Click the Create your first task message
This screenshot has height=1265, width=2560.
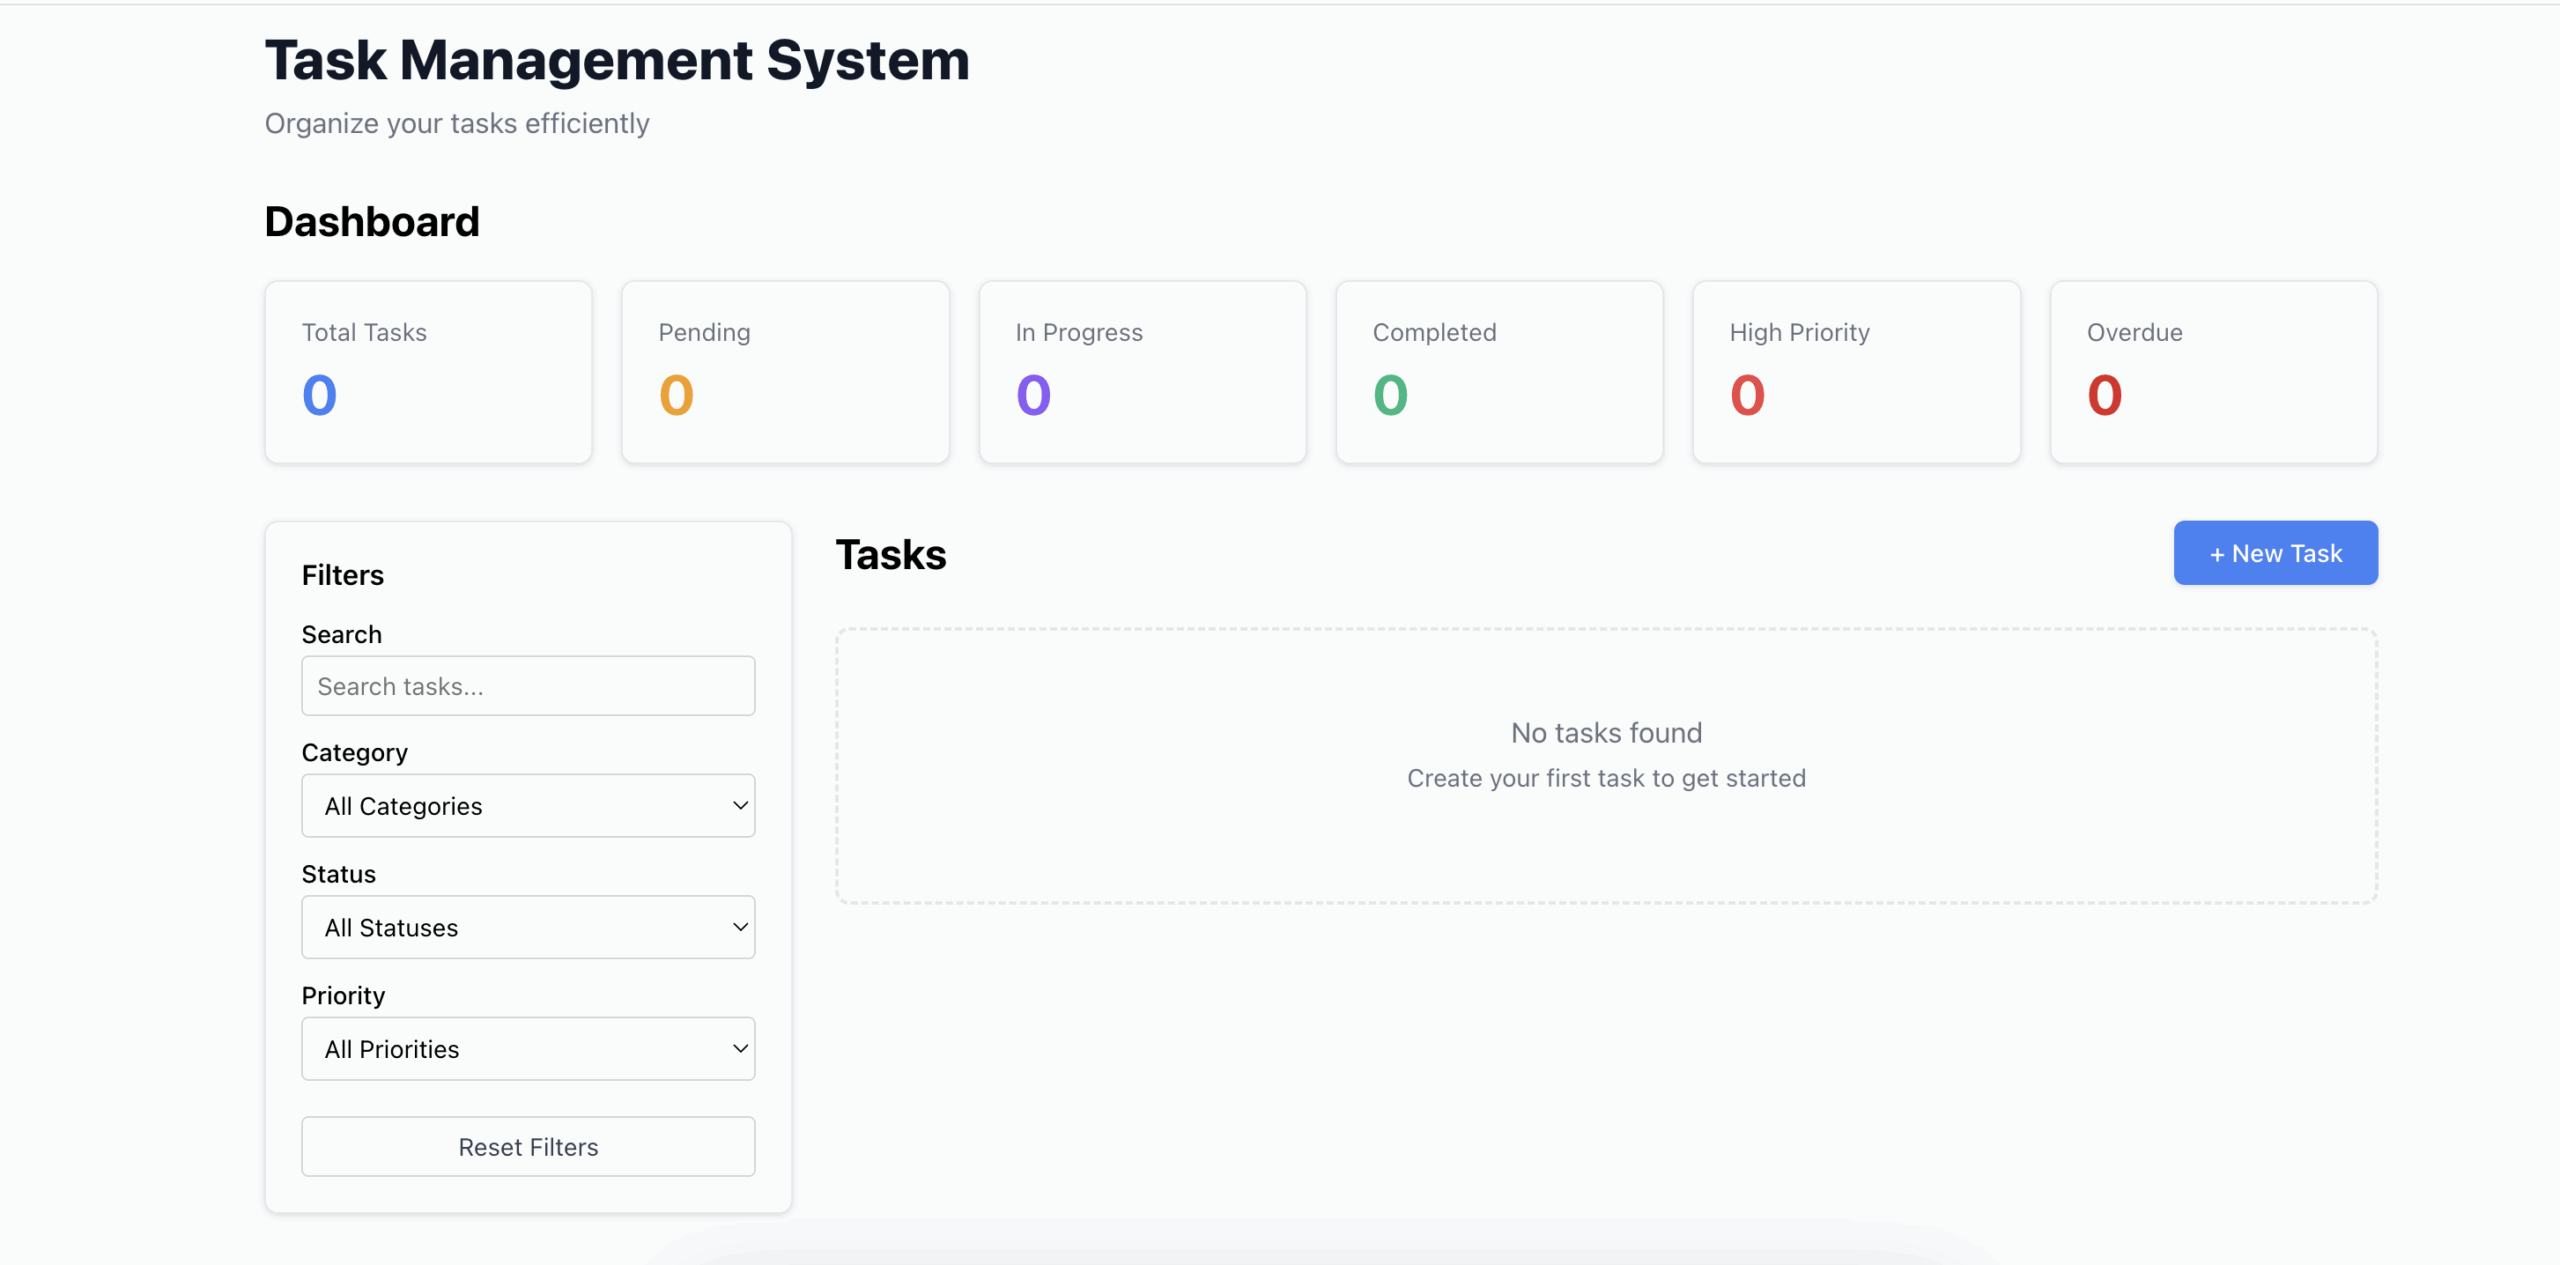click(x=1606, y=777)
